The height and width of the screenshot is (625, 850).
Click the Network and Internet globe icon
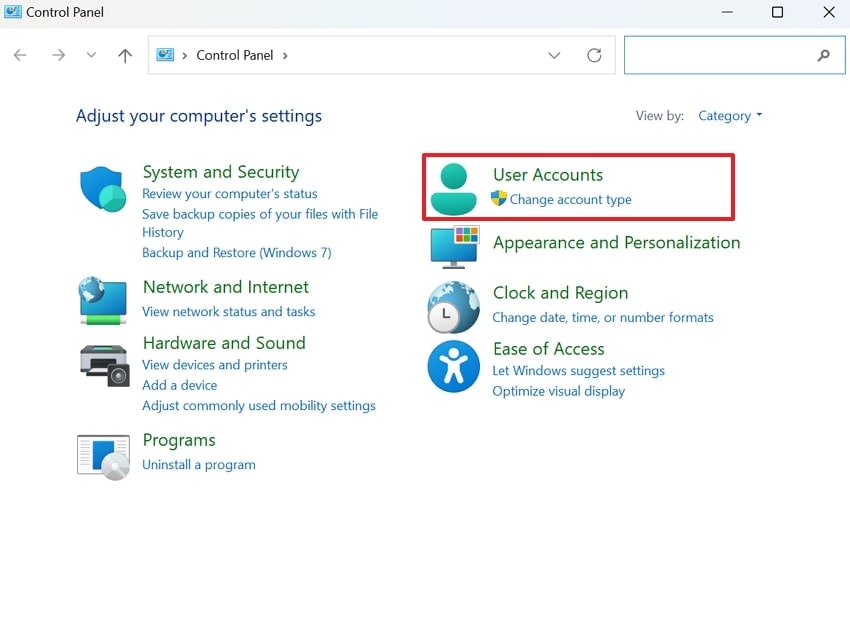point(103,300)
